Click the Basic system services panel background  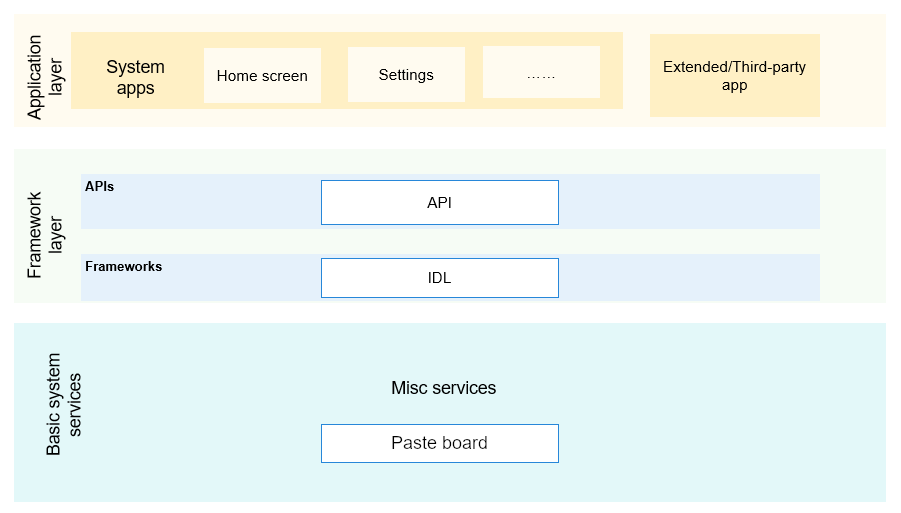[x=718, y=412]
